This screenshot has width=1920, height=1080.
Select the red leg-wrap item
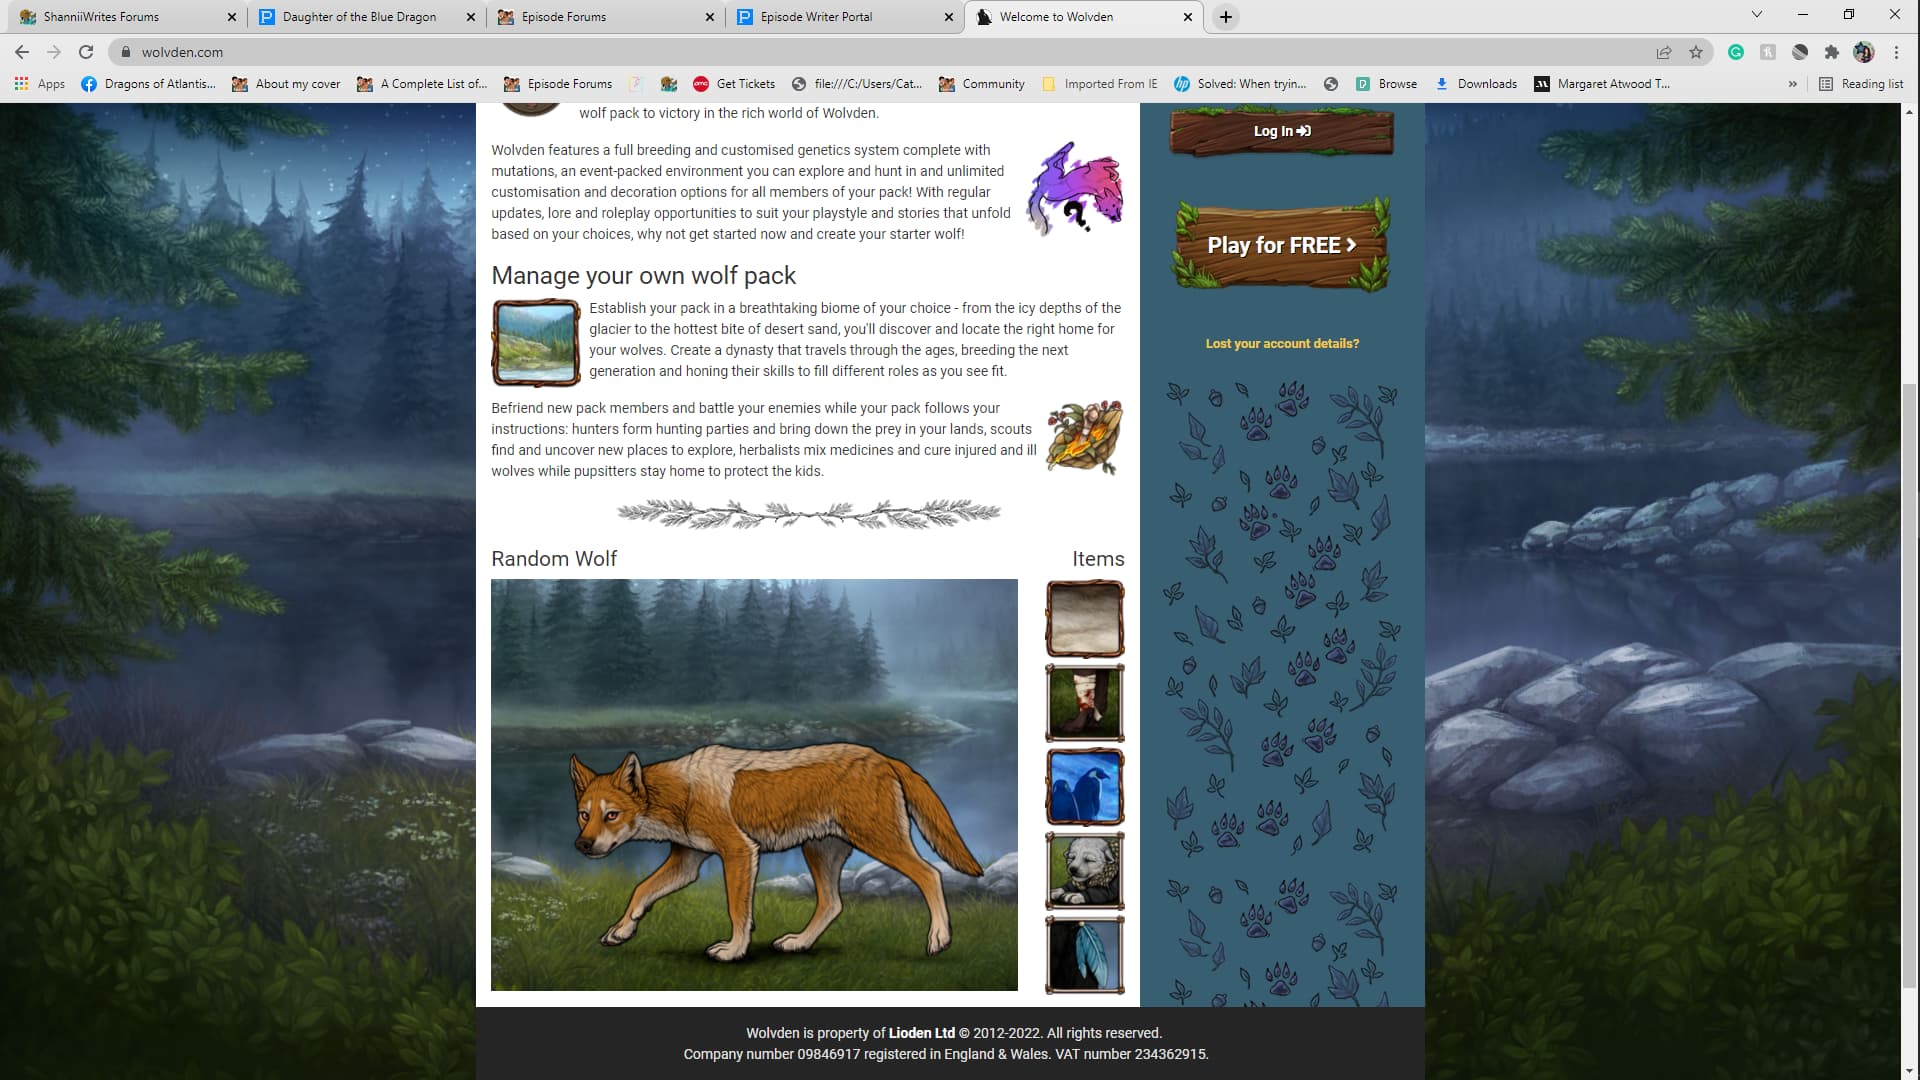(x=1085, y=703)
